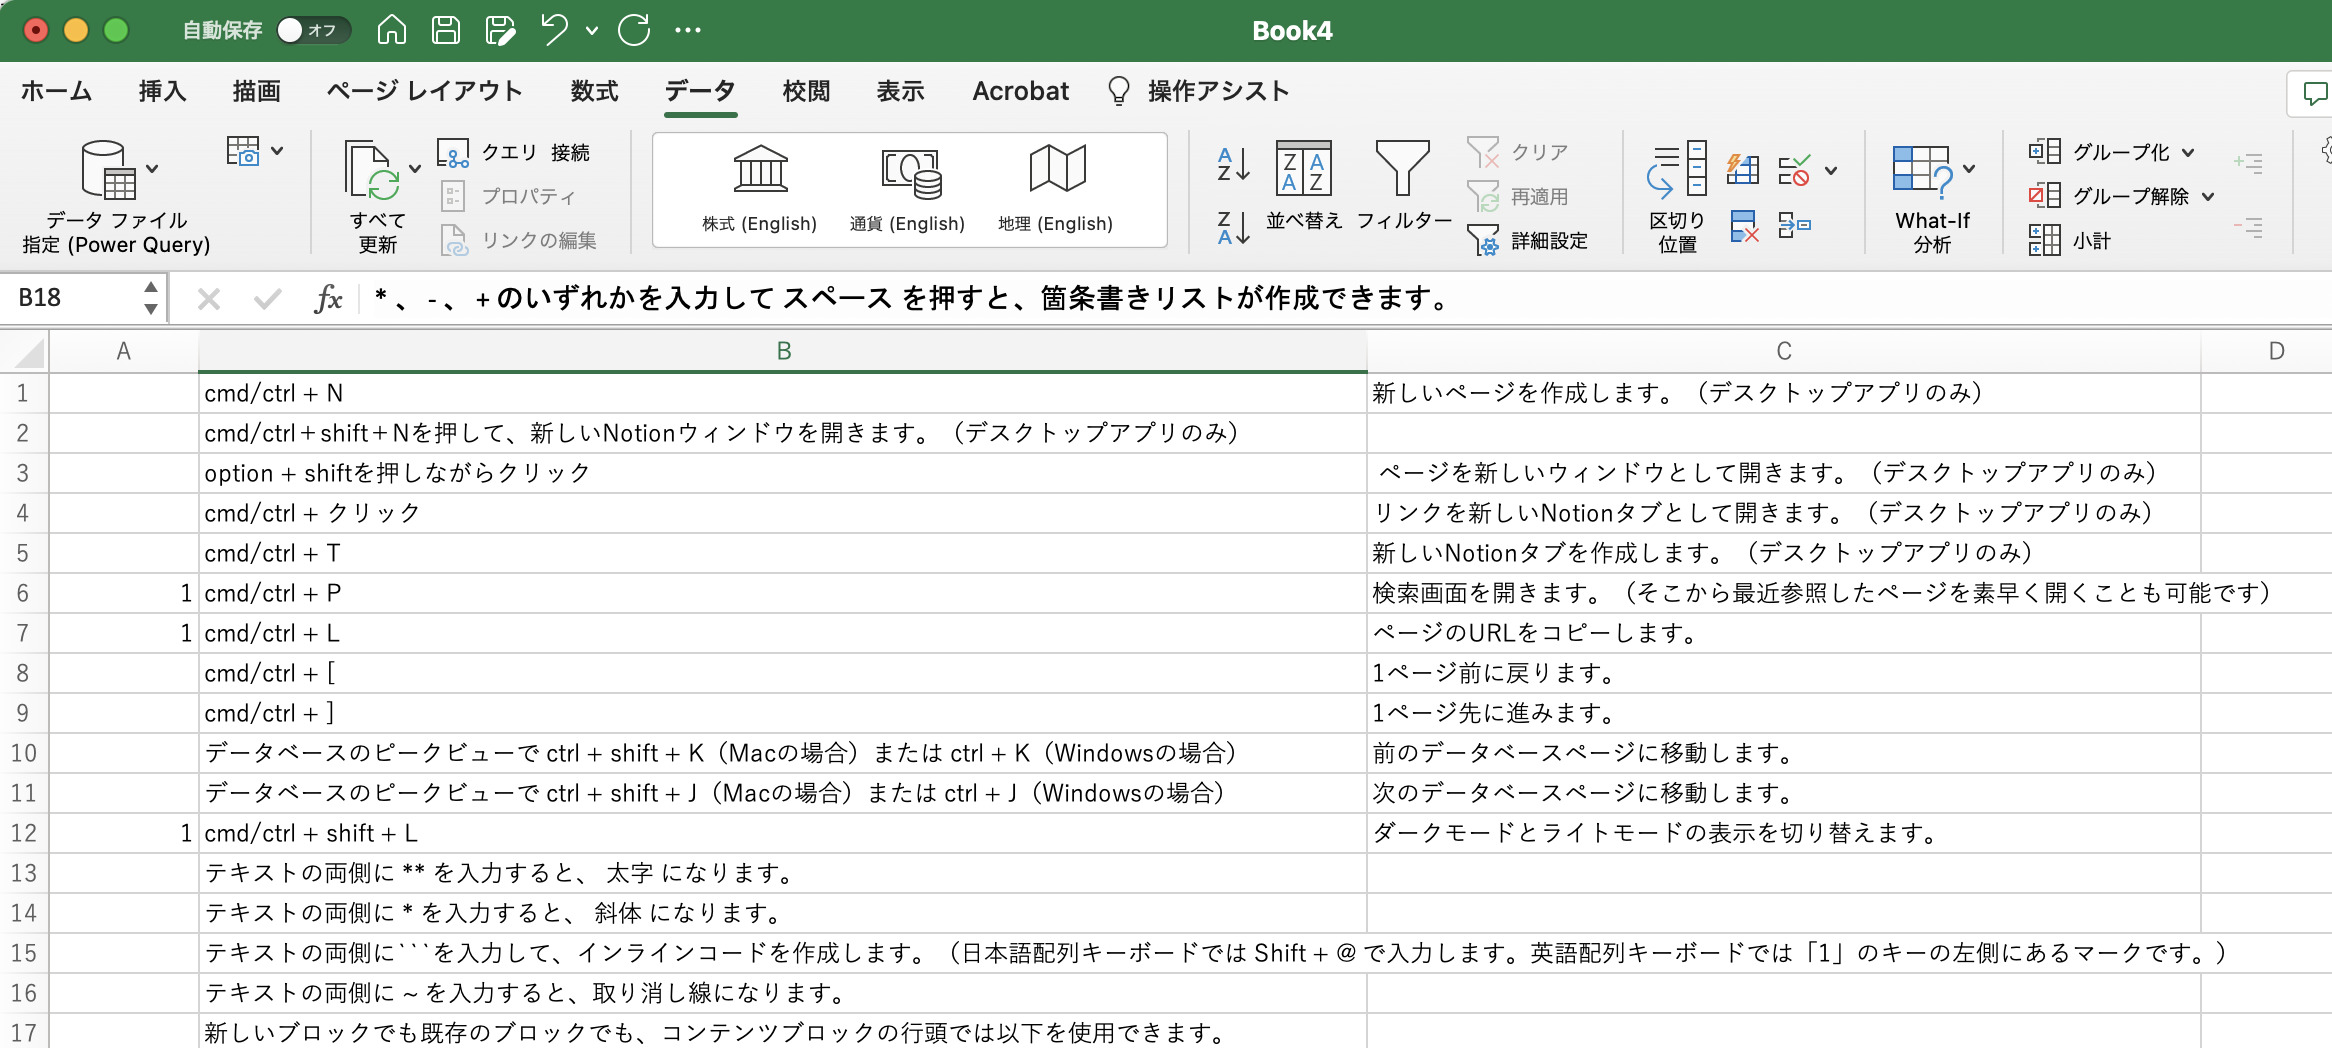Click クエリ 接続 button
This screenshot has width=2332, height=1048.
click(x=514, y=152)
